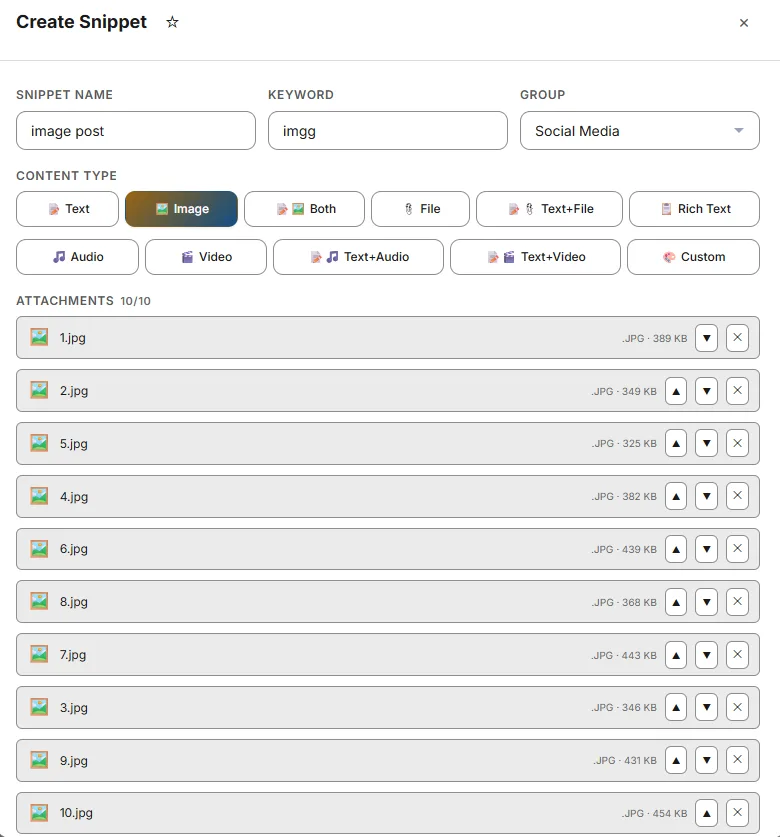The image size is (780, 837).
Task: Click the 6.jpg file name
Action: click(x=74, y=549)
